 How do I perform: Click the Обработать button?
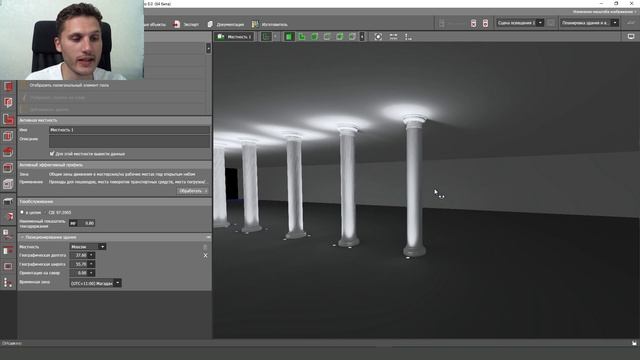(193, 191)
